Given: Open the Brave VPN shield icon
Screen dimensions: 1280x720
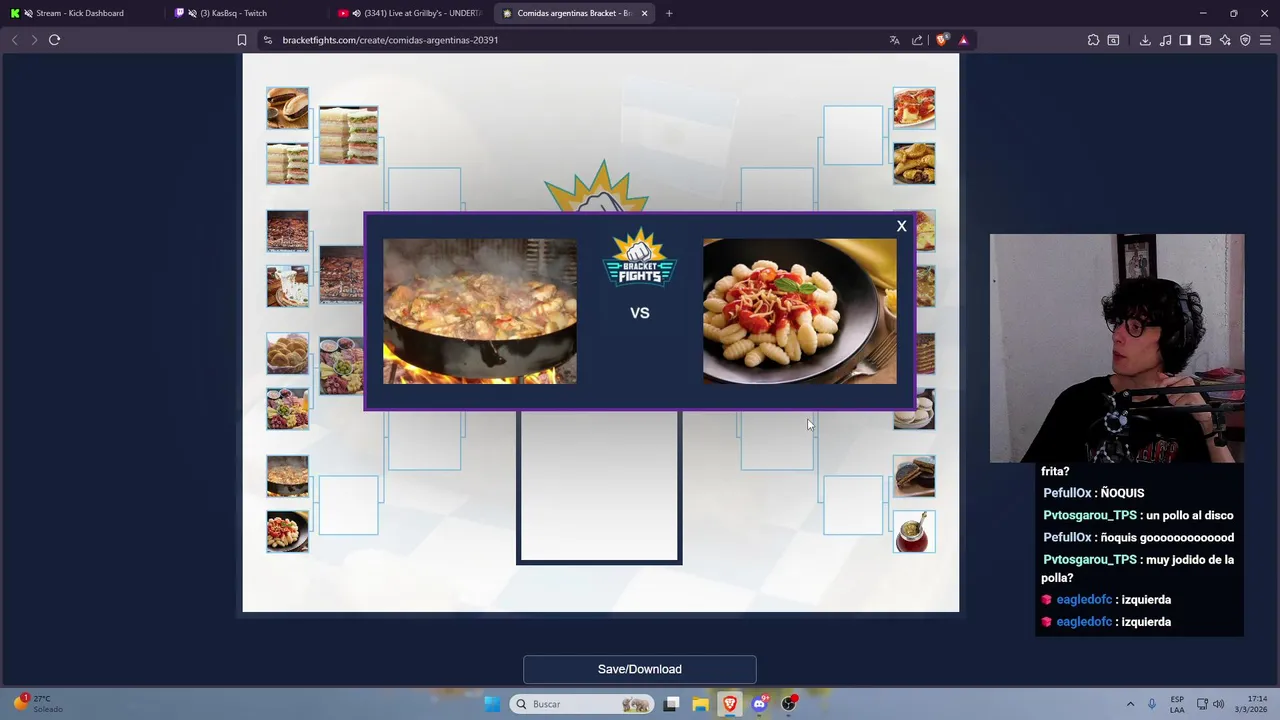Looking at the screenshot, I should pos(1245,40).
